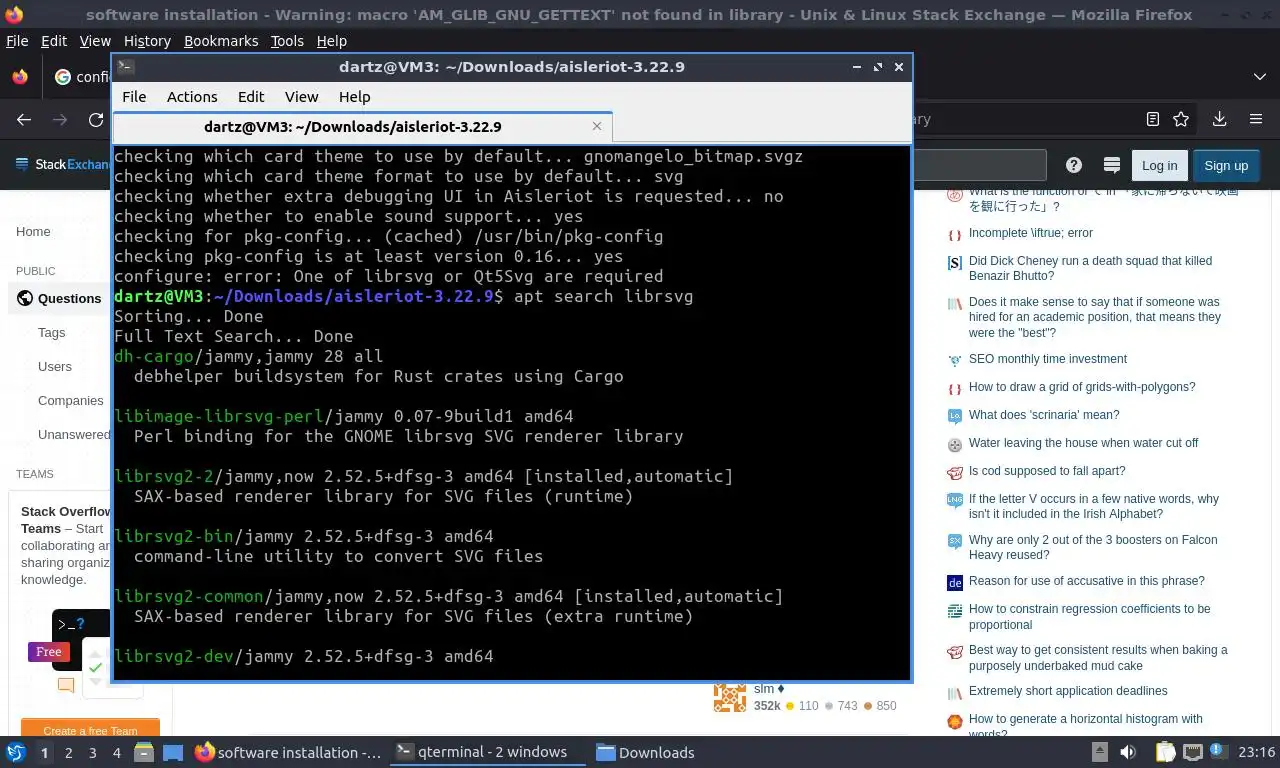Reload the Firefox page
This screenshot has height=768, width=1280.
click(96, 119)
